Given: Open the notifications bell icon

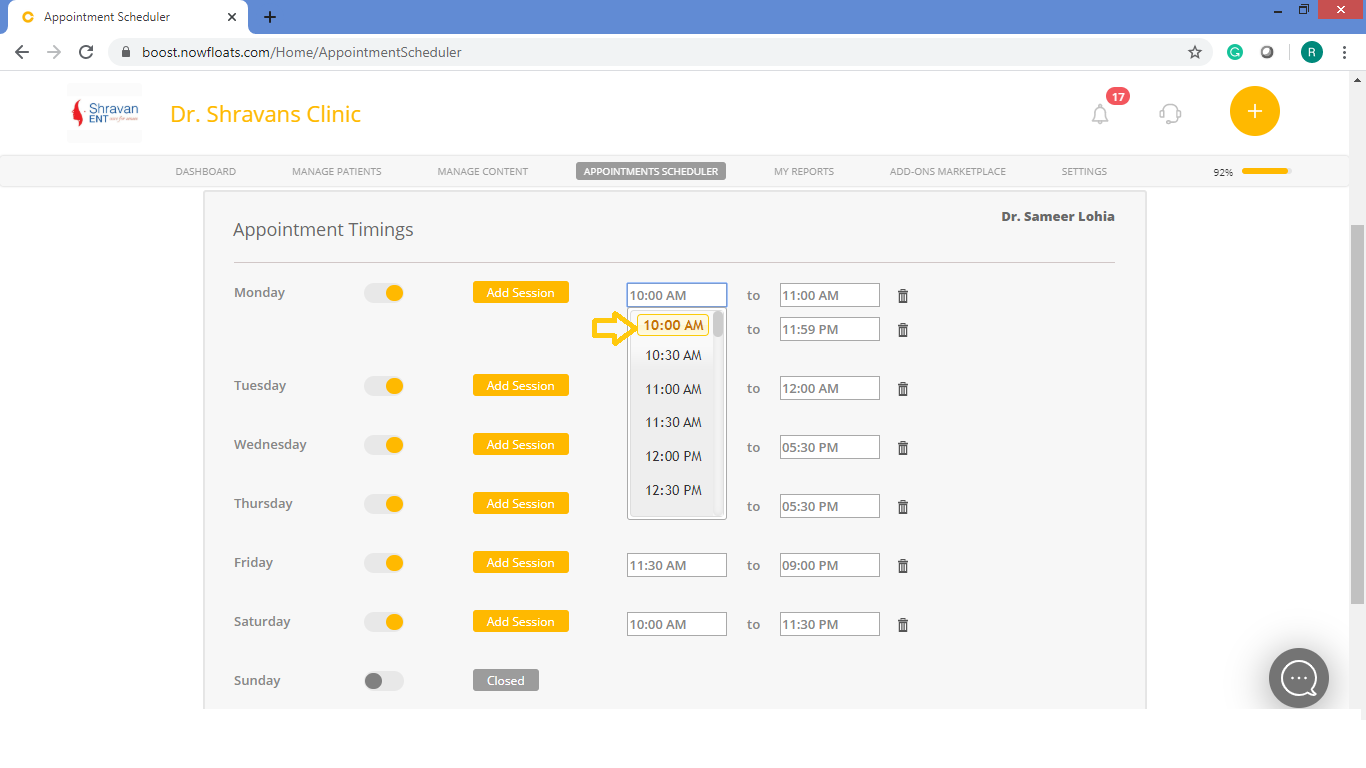Looking at the screenshot, I should click(x=1100, y=114).
